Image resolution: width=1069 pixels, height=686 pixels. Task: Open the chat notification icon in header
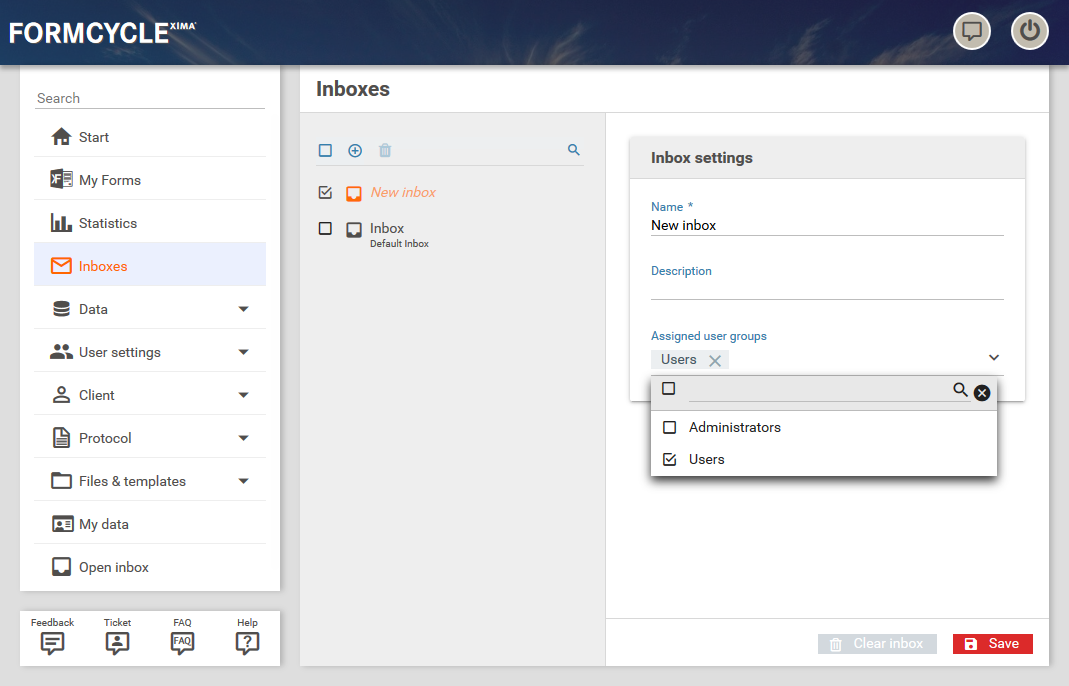click(971, 31)
